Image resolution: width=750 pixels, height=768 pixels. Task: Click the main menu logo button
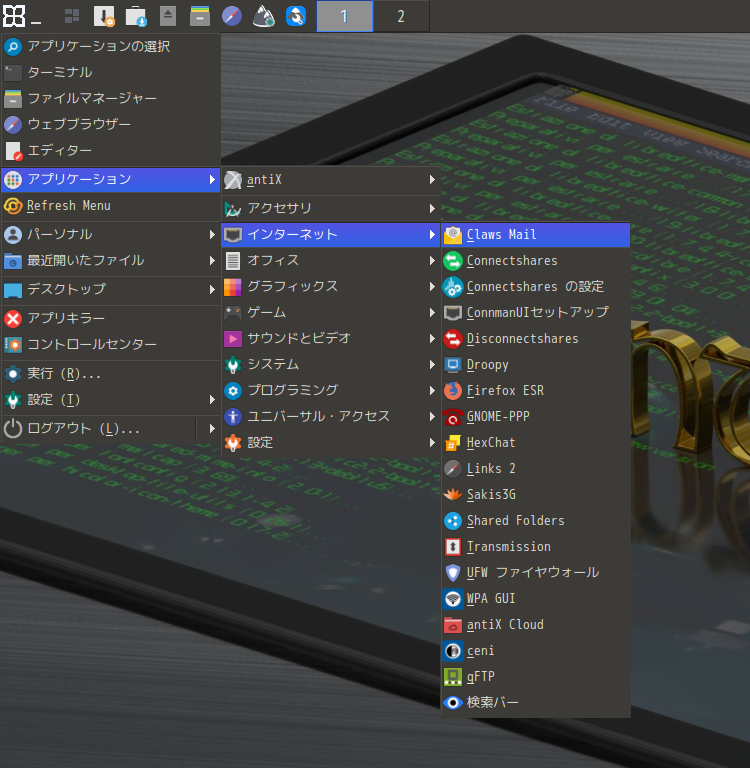(14, 16)
